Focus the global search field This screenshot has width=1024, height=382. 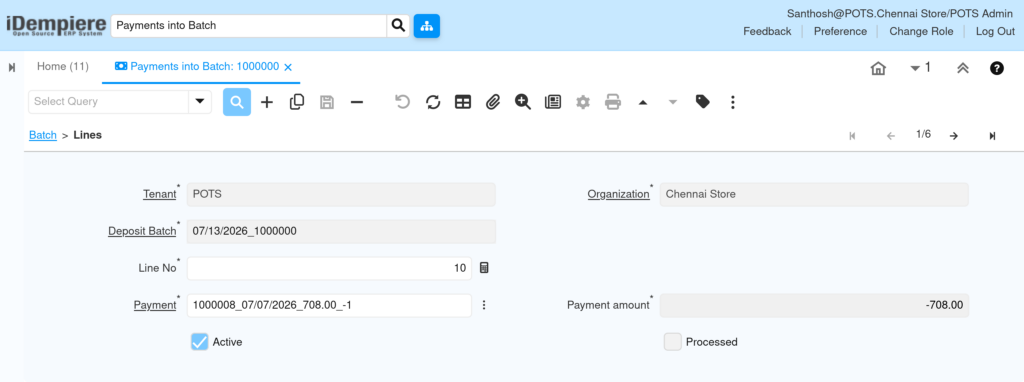coord(249,26)
